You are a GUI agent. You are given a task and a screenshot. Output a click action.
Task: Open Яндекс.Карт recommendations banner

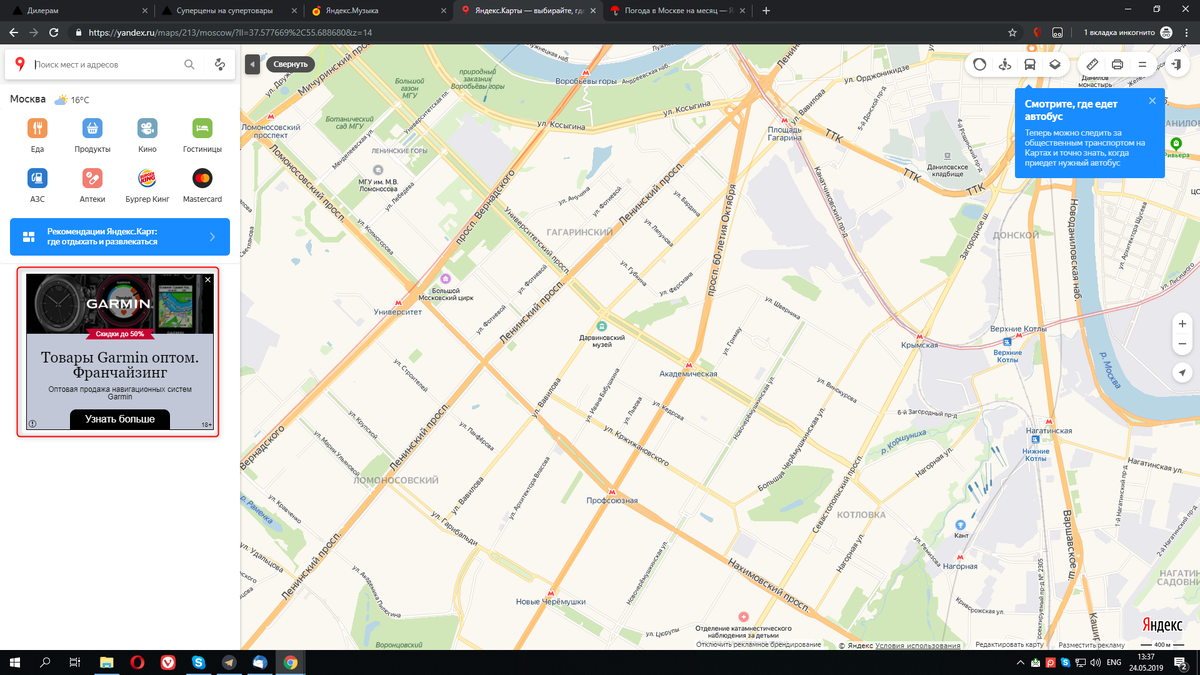[120, 237]
